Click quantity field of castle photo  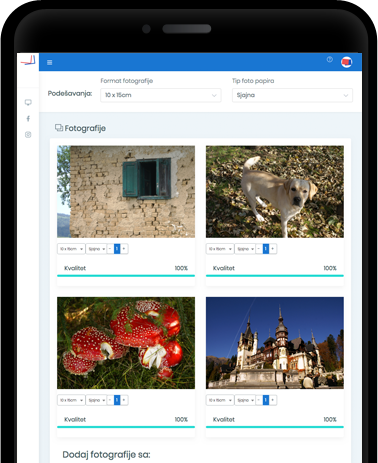pyautogui.click(x=266, y=400)
